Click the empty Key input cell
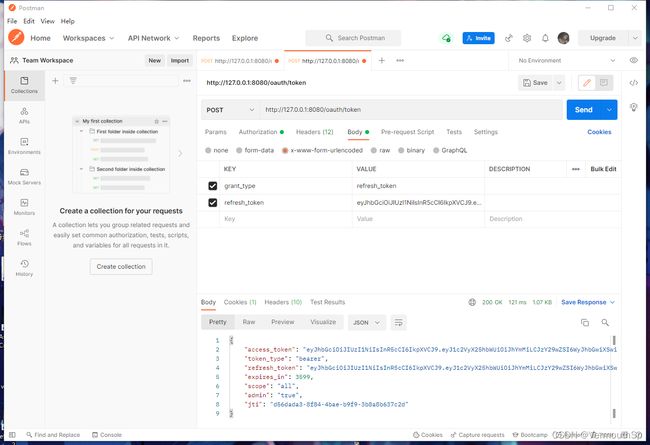 pos(286,219)
